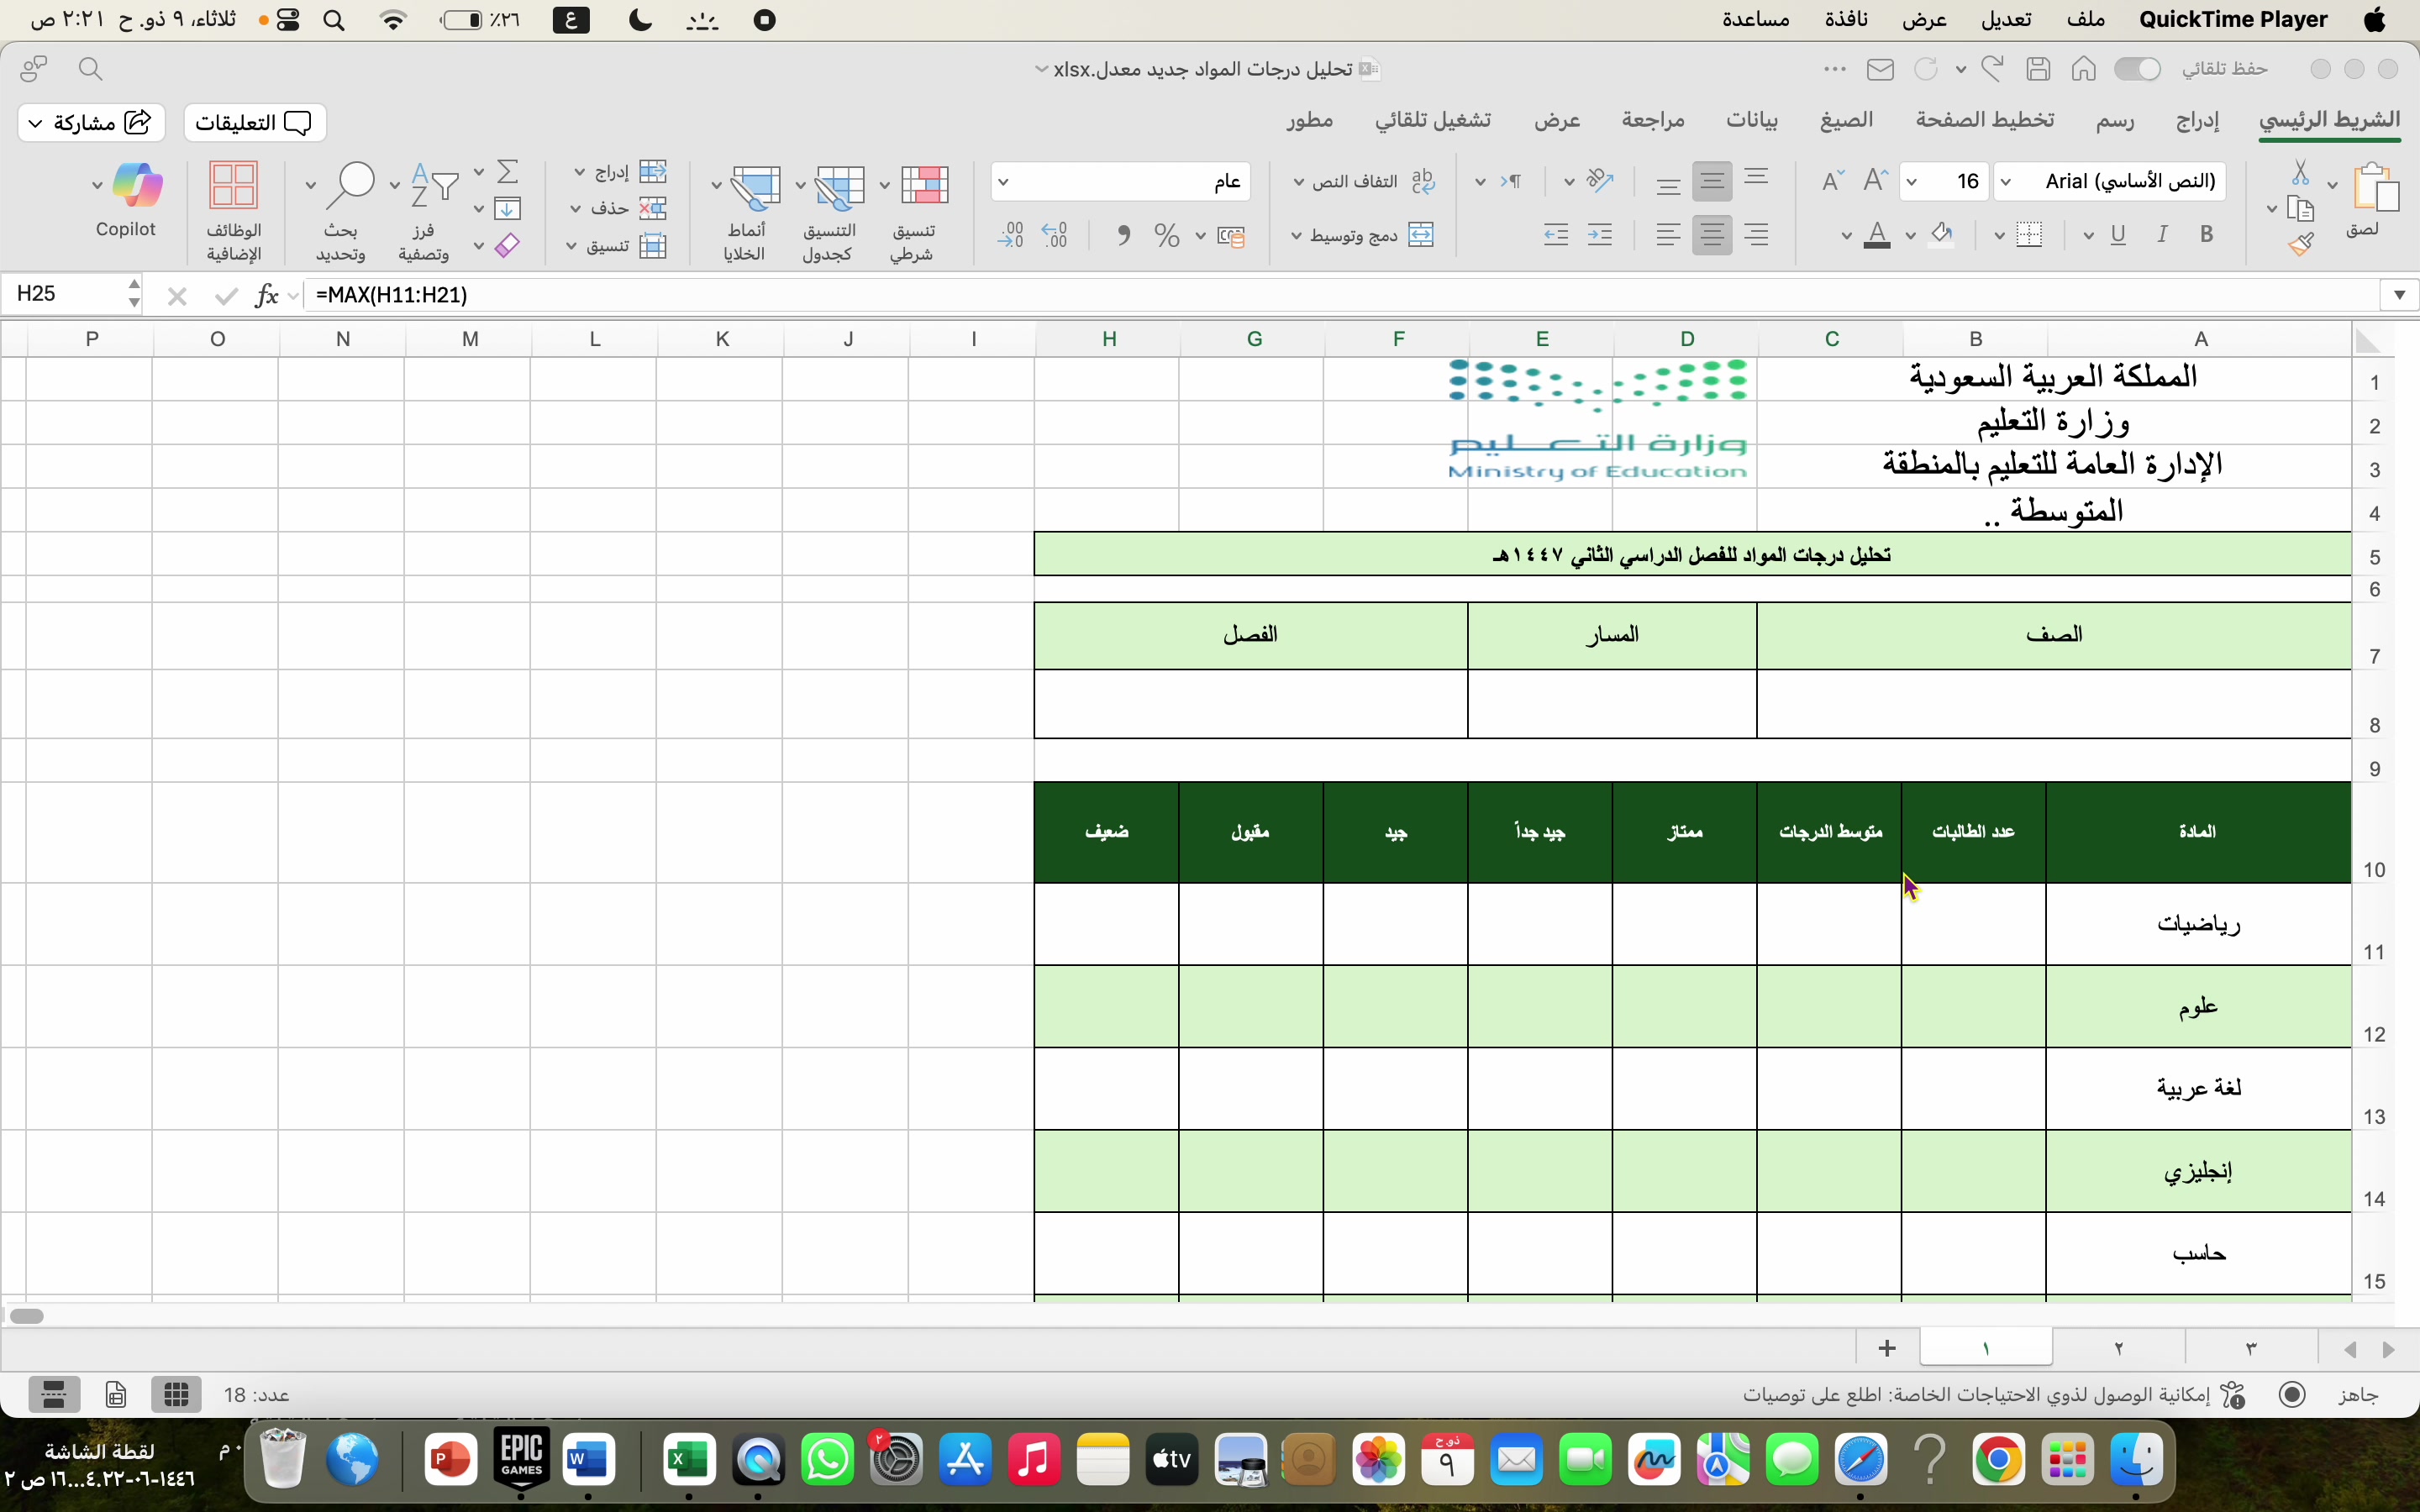Open Add-ins (الوظائف الإضافية)
2420x1512 pixels.
pyautogui.click(x=234, y=212)
